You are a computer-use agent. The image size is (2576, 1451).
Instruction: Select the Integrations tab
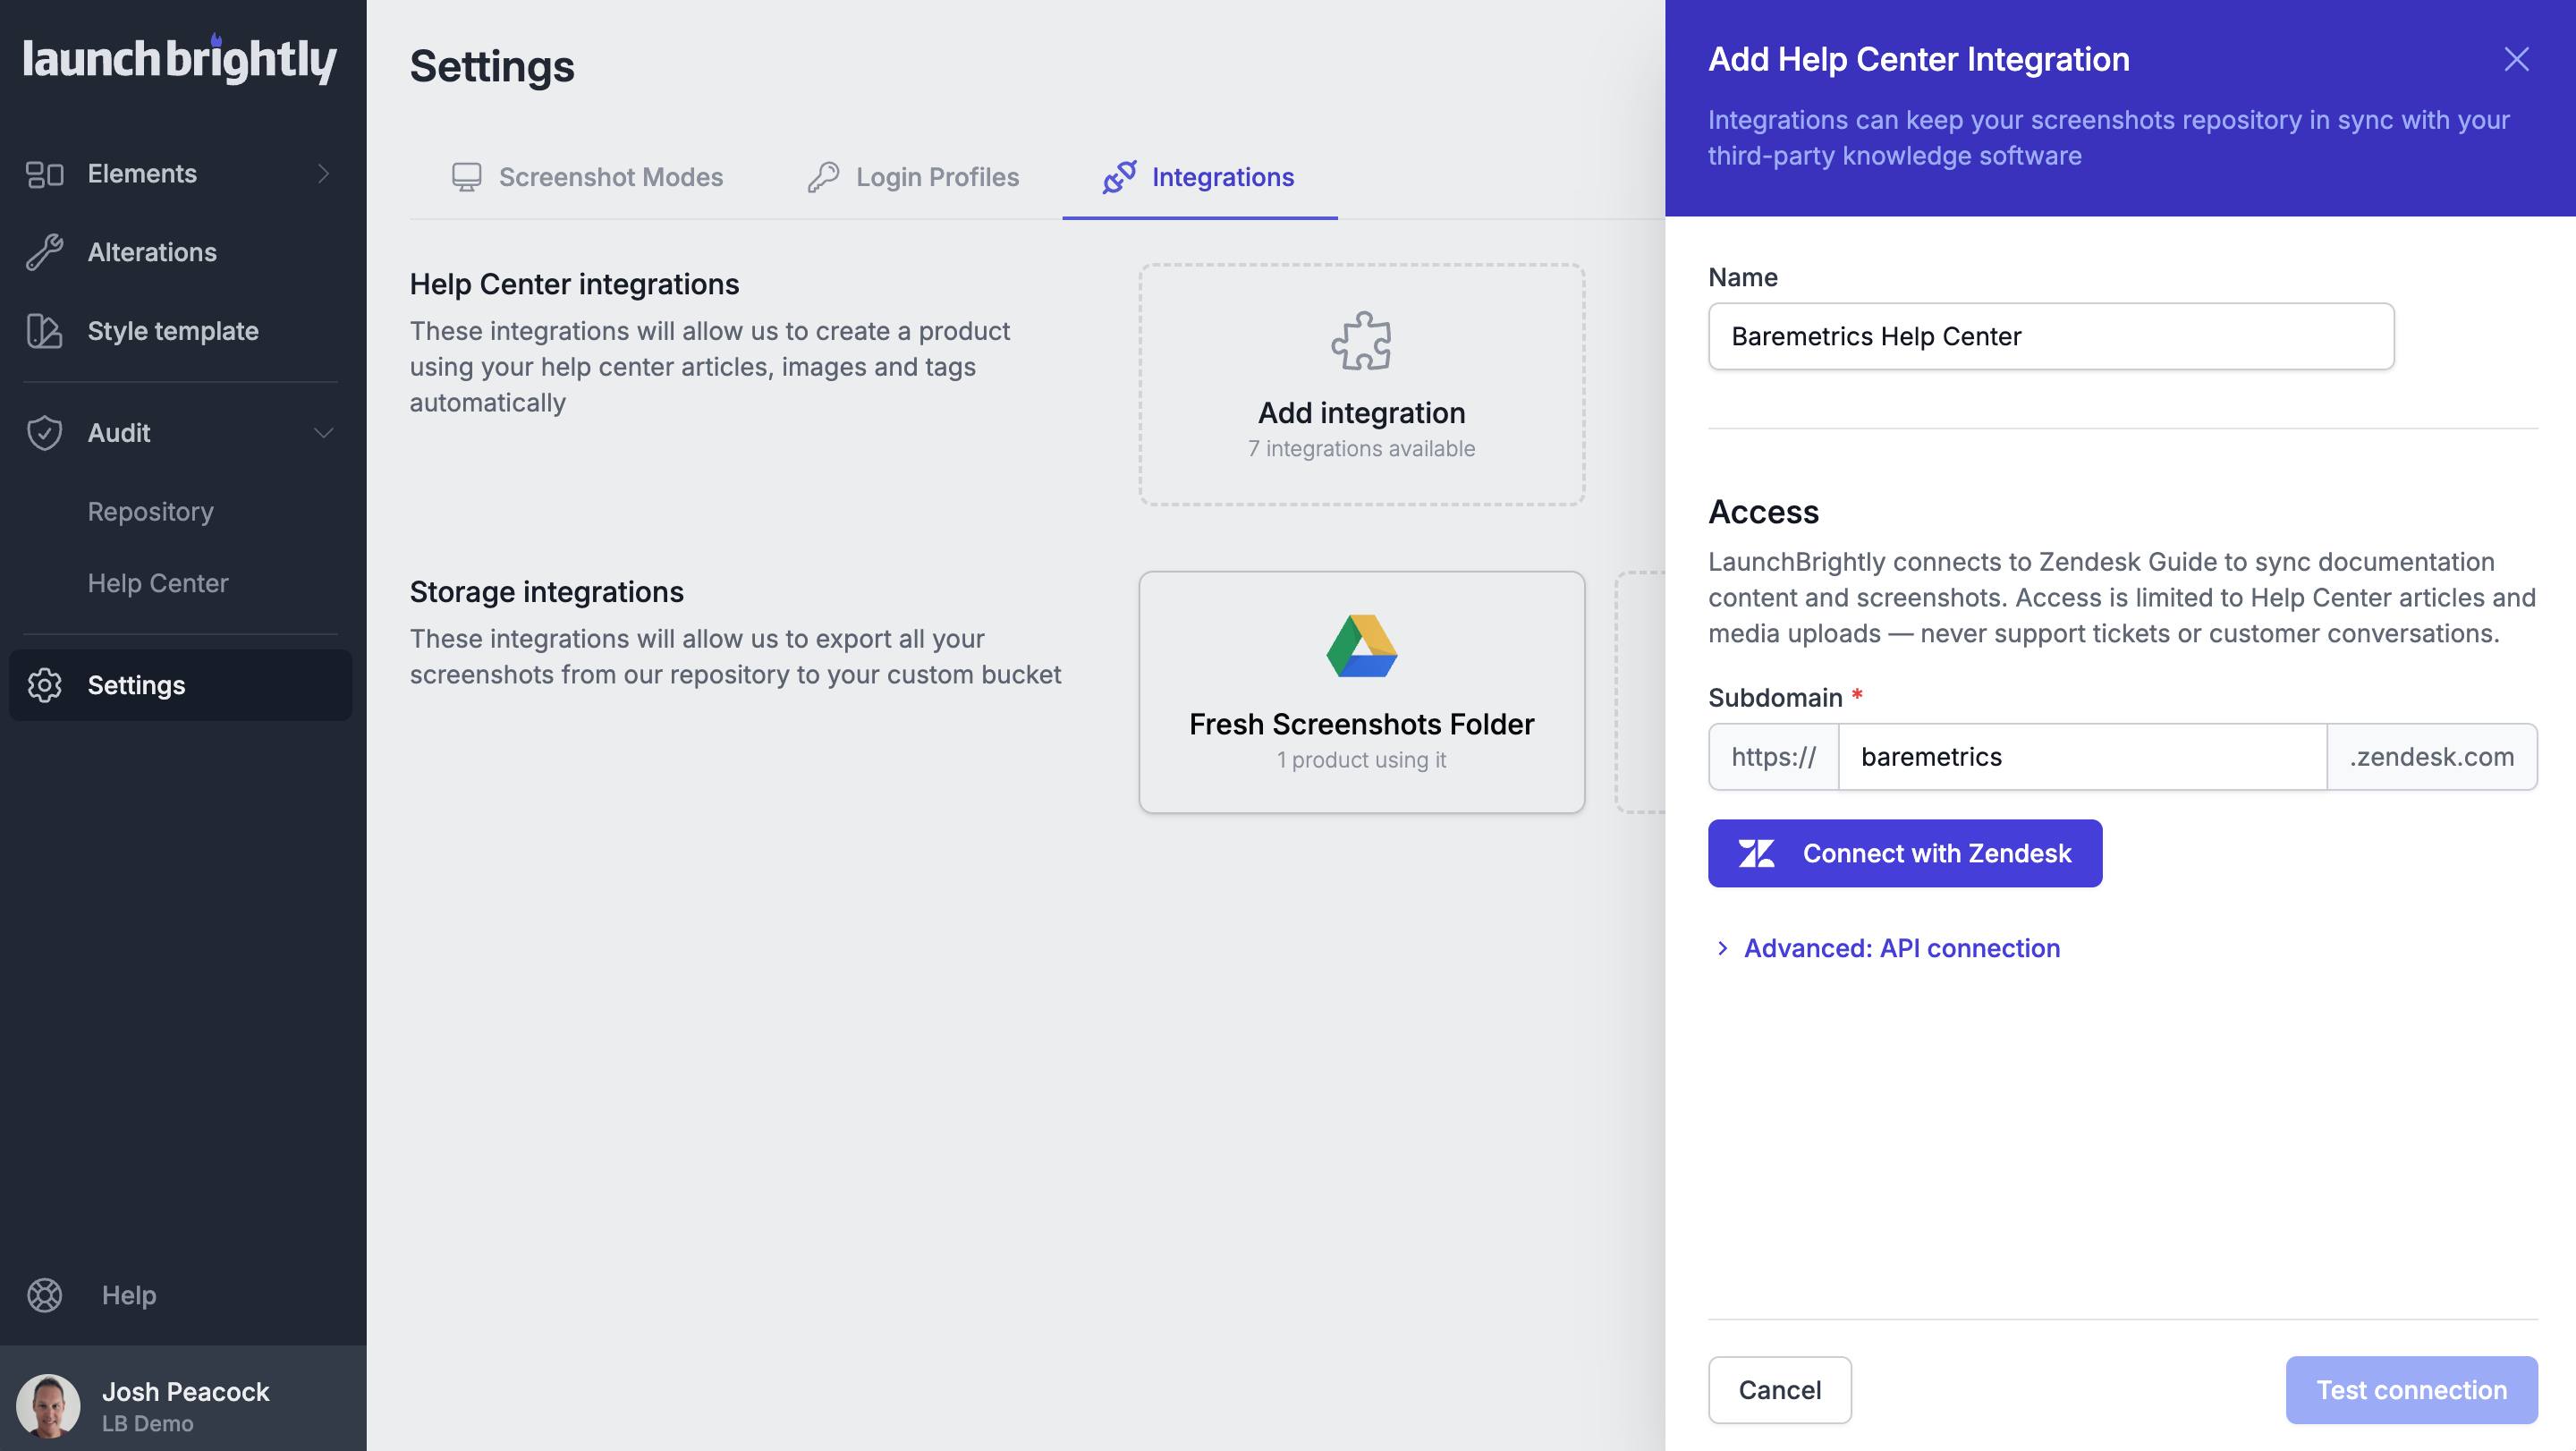point(1199,177)
